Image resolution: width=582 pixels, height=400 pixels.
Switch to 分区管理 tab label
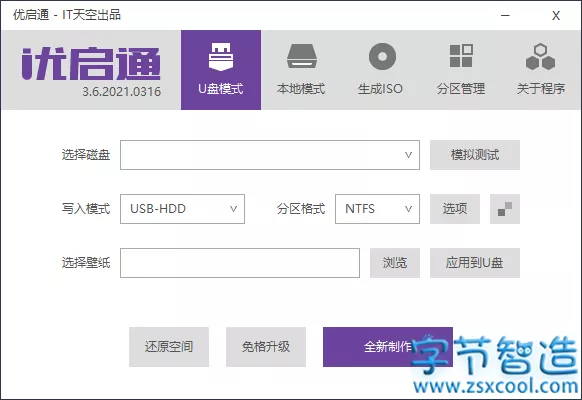461,89
